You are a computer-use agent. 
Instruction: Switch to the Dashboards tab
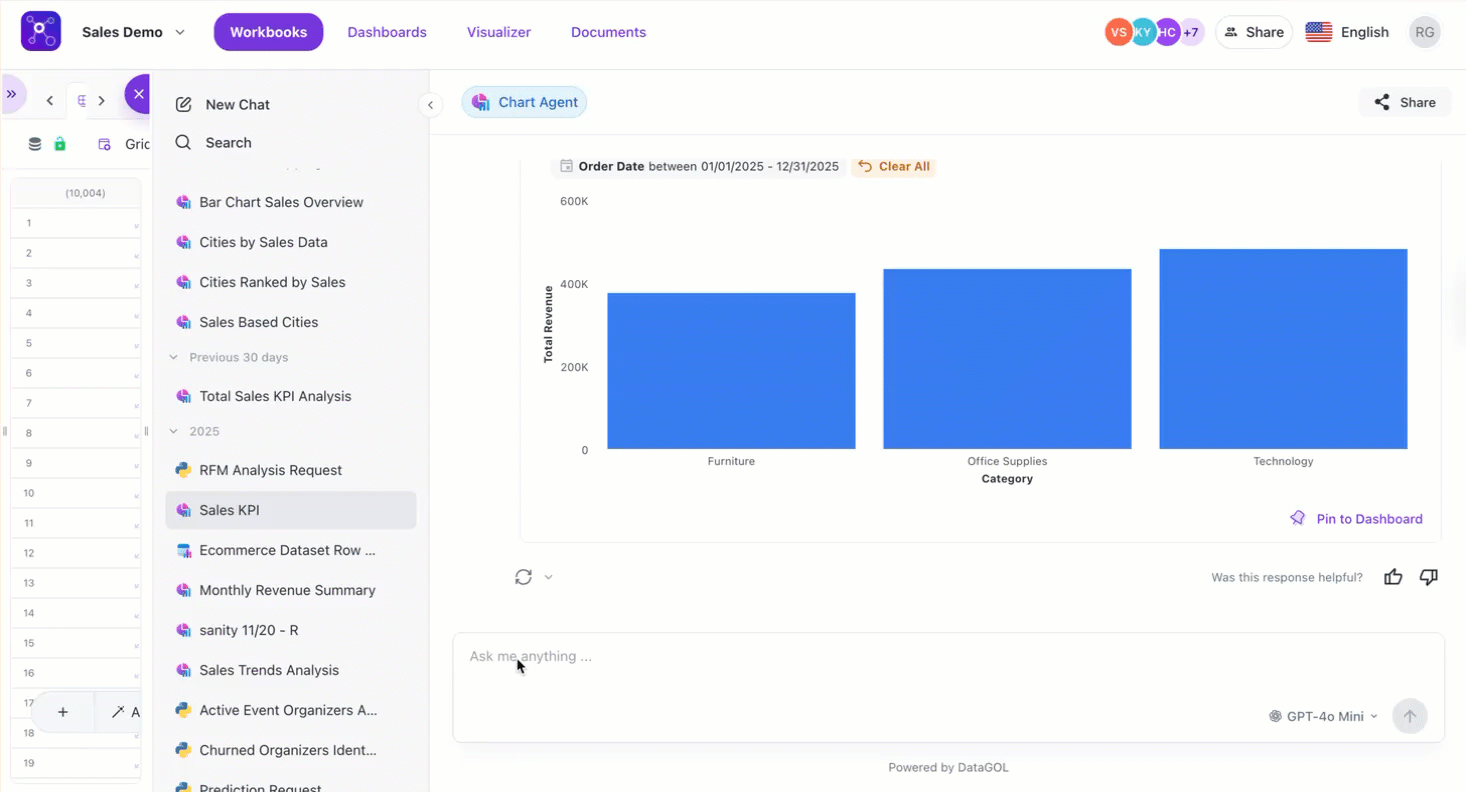click(387, 32)
